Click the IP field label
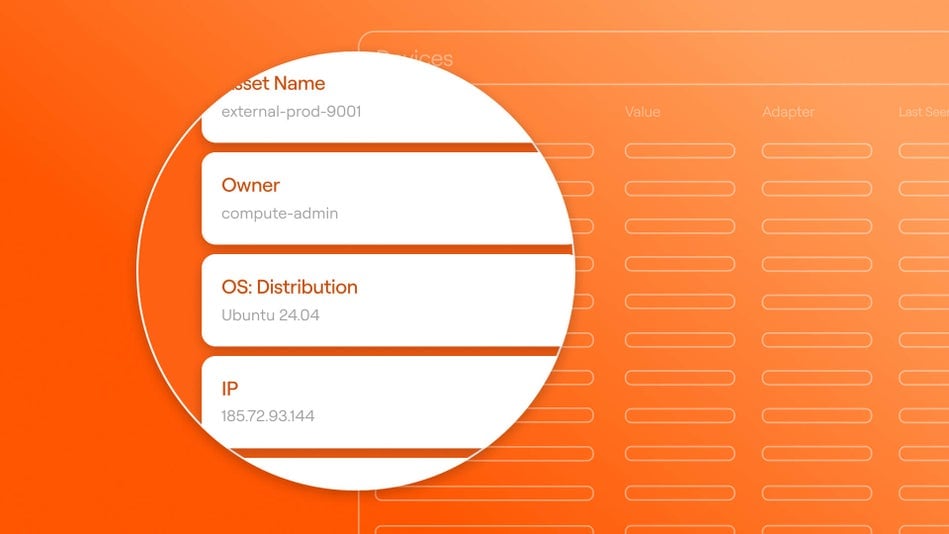The width and height of the screenshot is (949, 534). [230, 388]
